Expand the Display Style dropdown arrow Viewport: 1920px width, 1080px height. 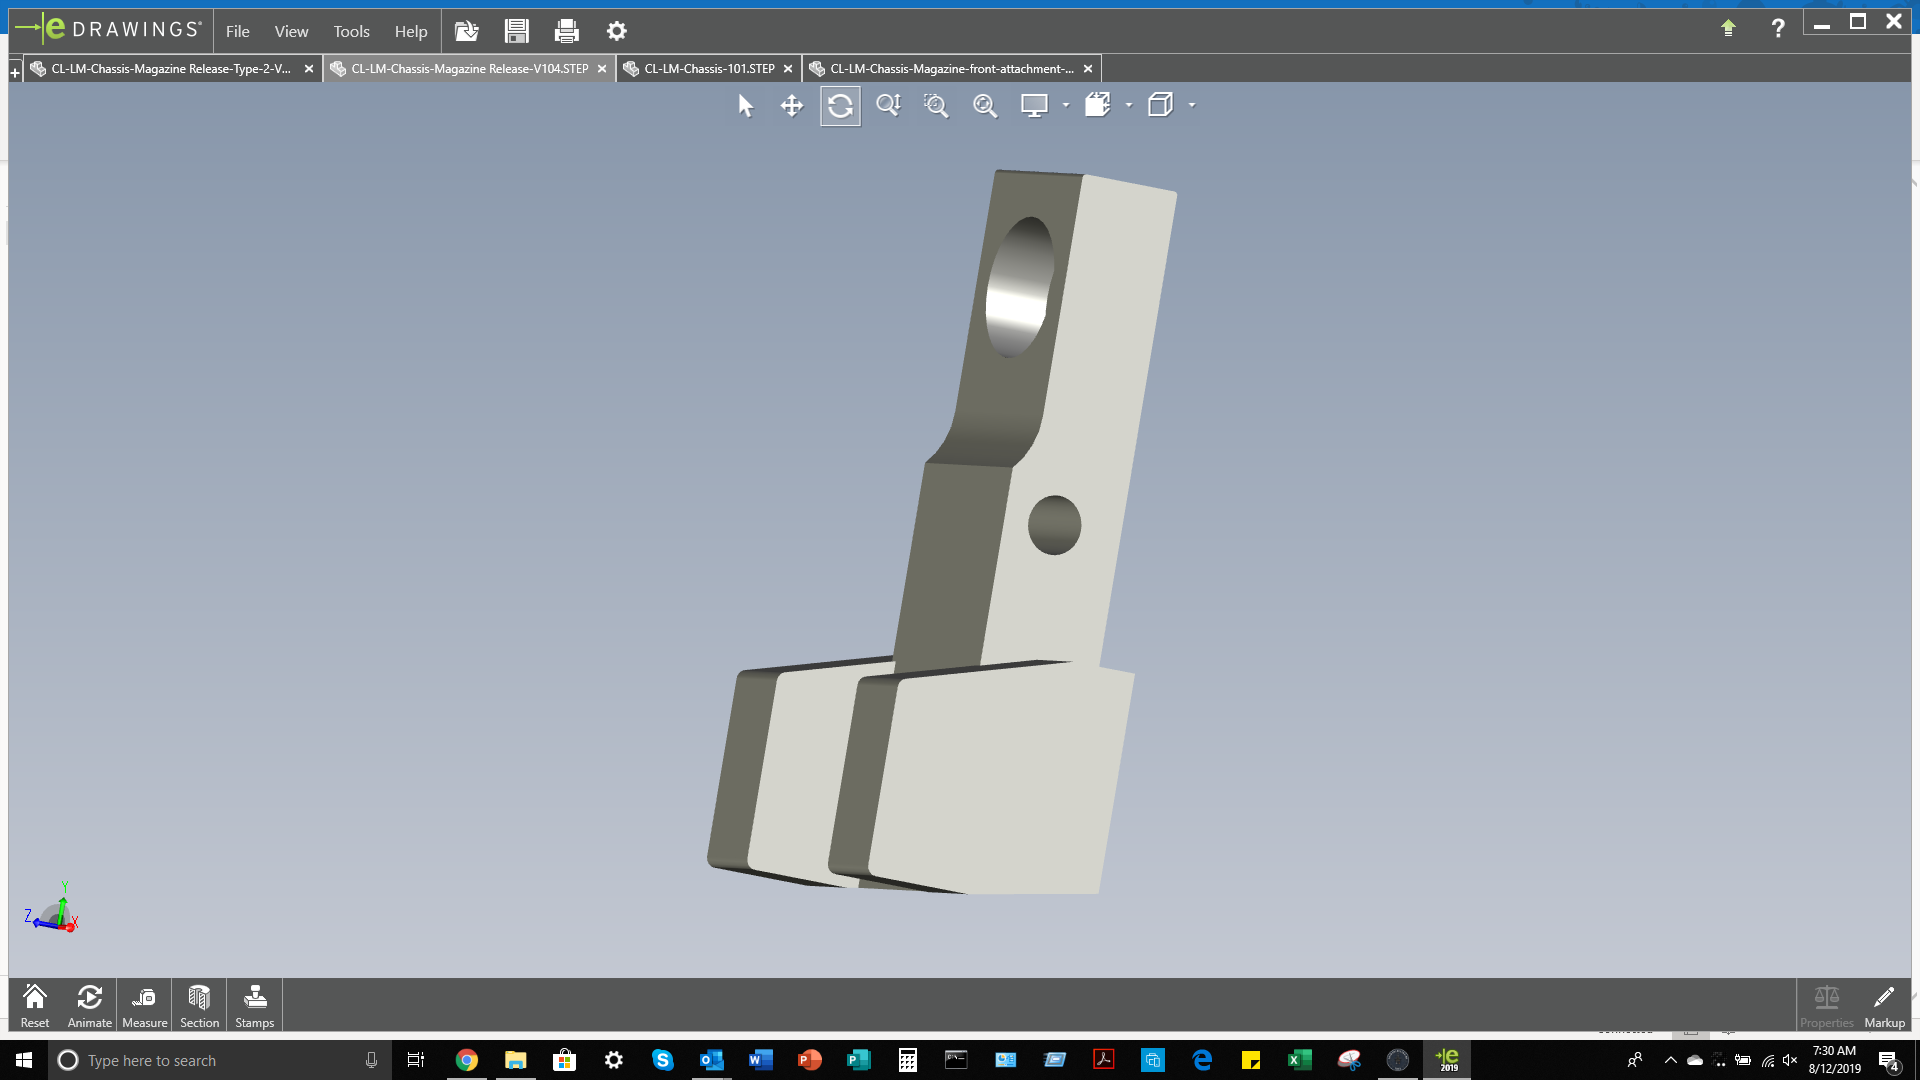pyautogui.click(x=1192, y=105)
